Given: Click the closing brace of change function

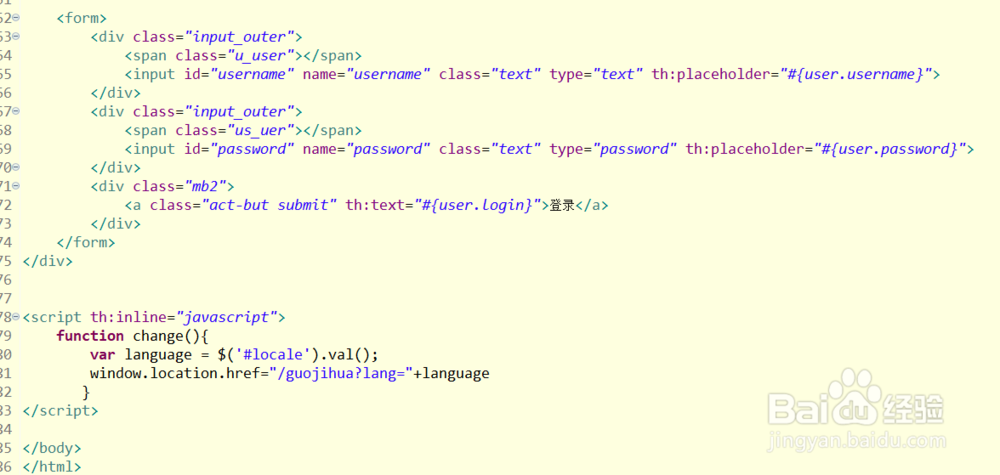Looking at the screenshot, I should tap(86, 391).
